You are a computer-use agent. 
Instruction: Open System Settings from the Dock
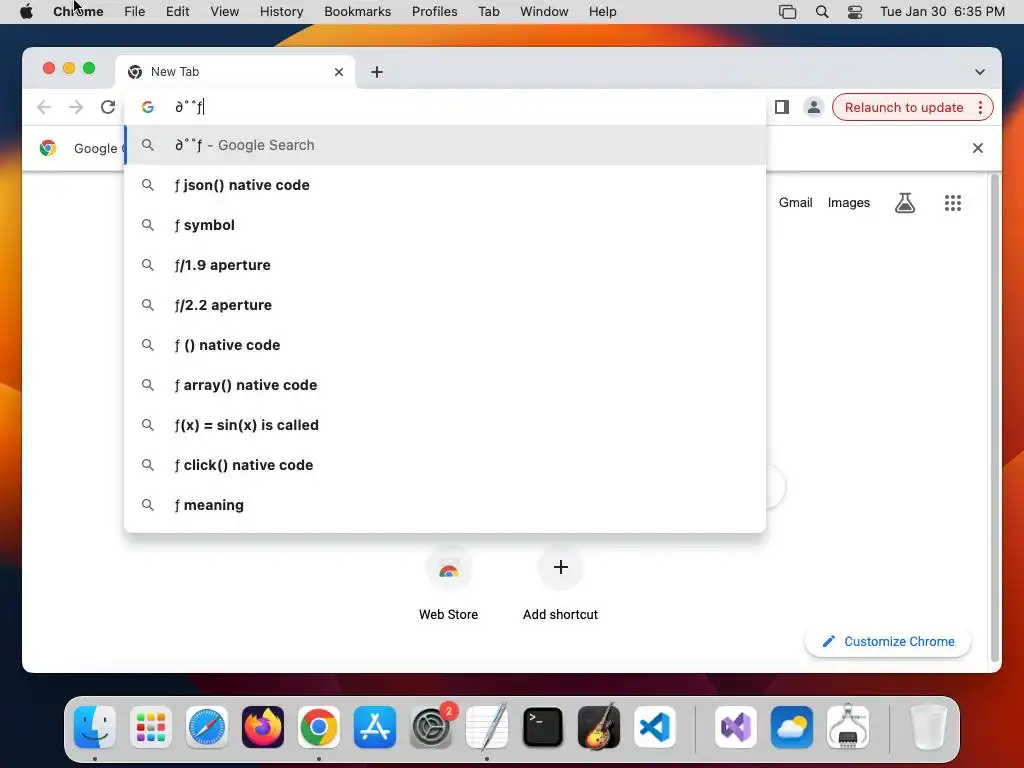pos(431,727)
